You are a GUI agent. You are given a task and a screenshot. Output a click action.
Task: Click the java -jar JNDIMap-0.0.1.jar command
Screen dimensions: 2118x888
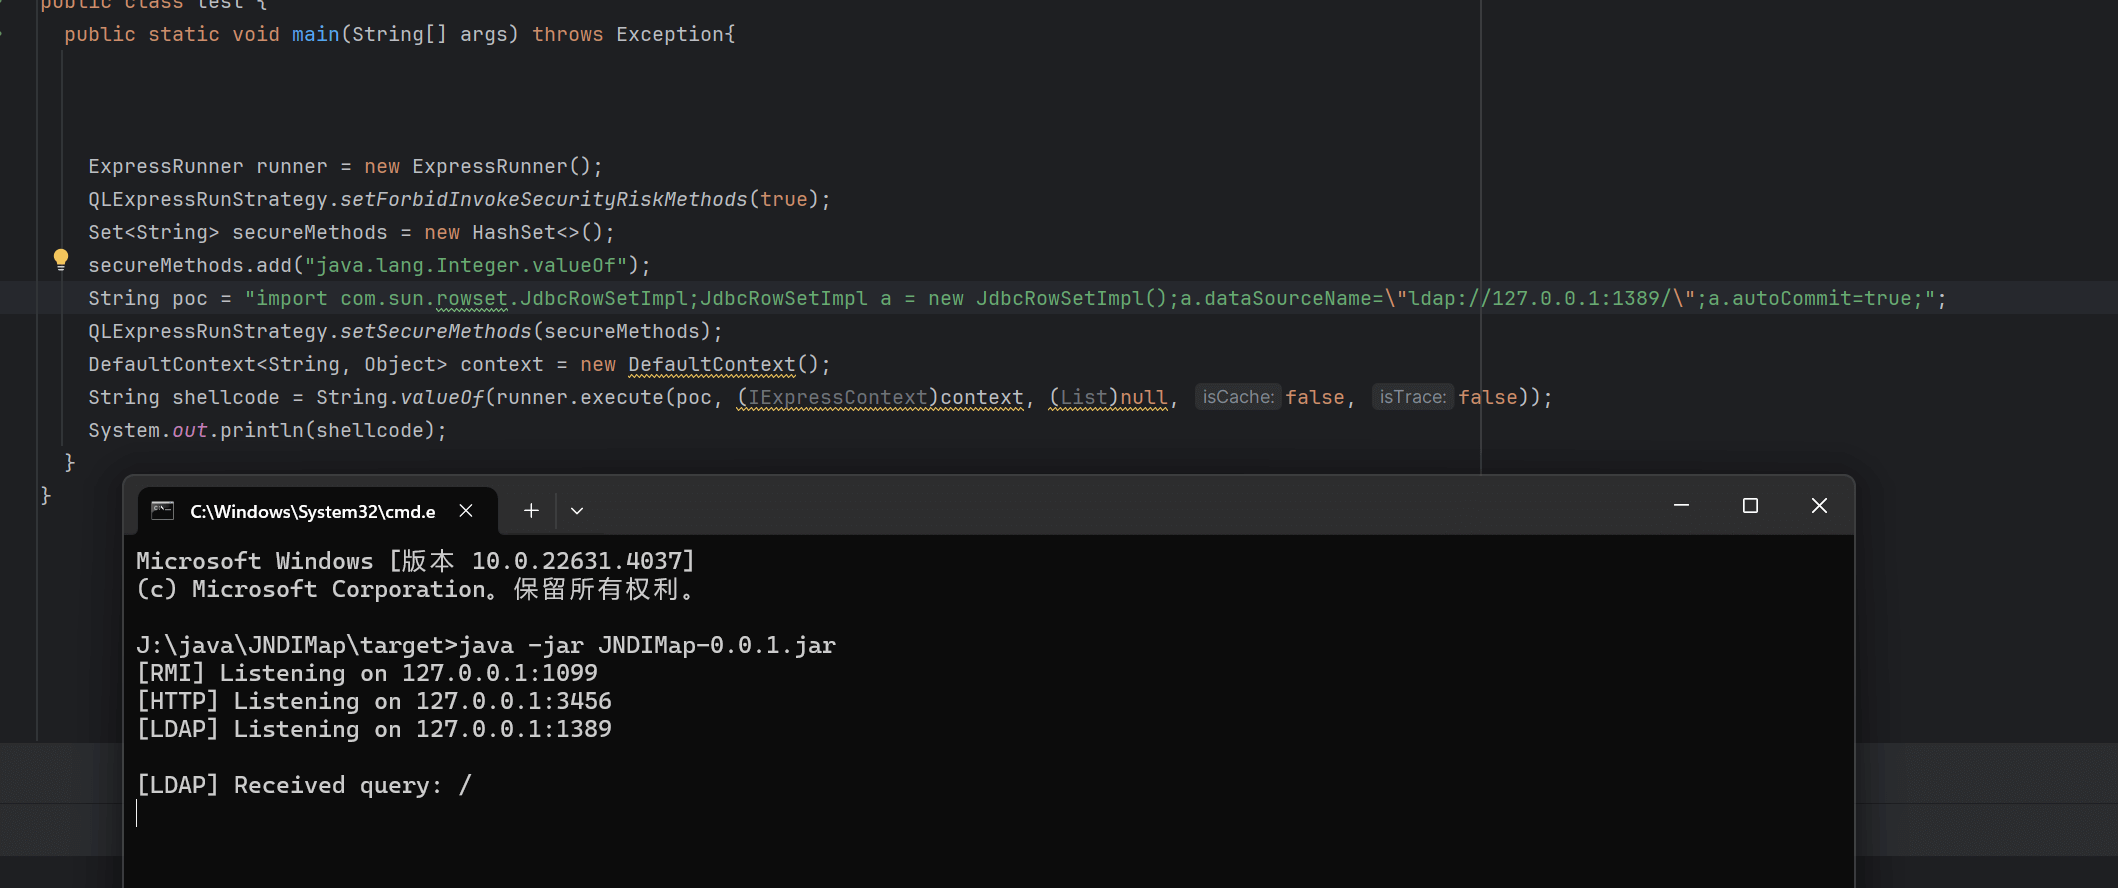pos(647,645)
